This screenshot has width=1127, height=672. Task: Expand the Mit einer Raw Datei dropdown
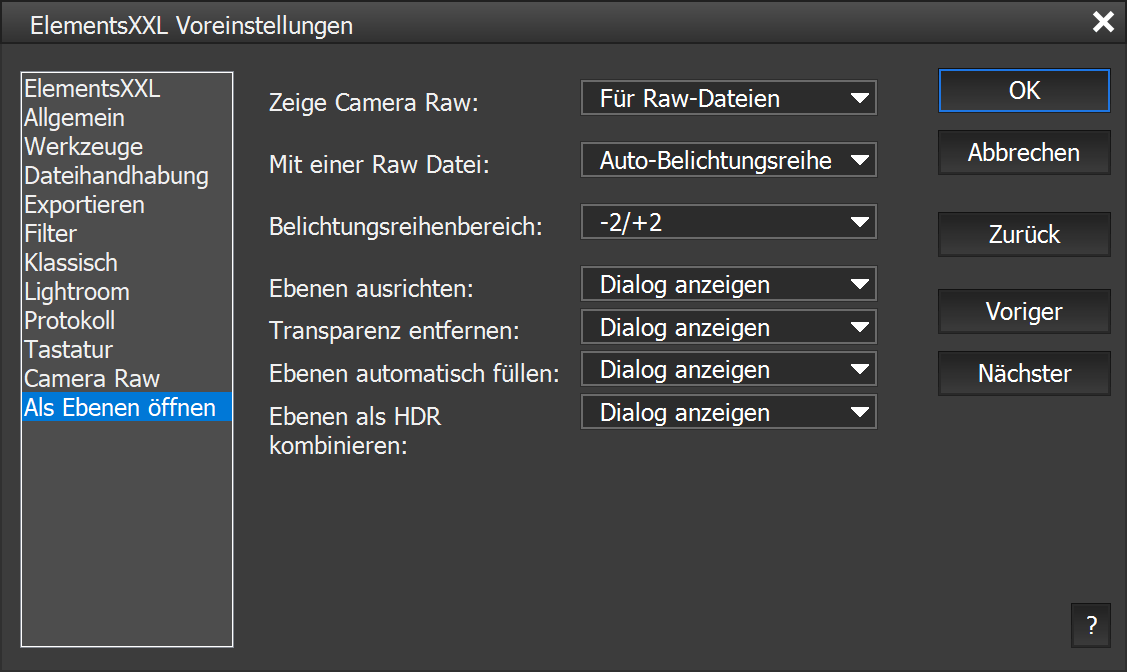728,161
